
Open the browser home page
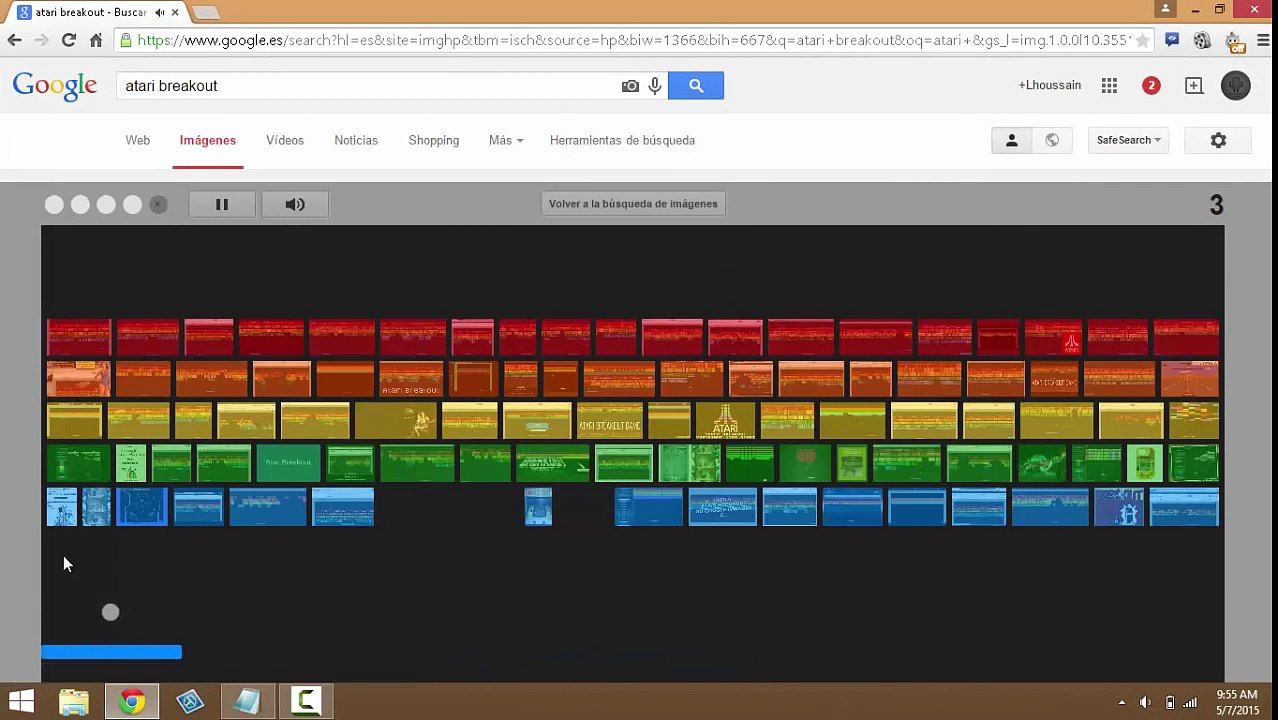[x=96, y=40]
